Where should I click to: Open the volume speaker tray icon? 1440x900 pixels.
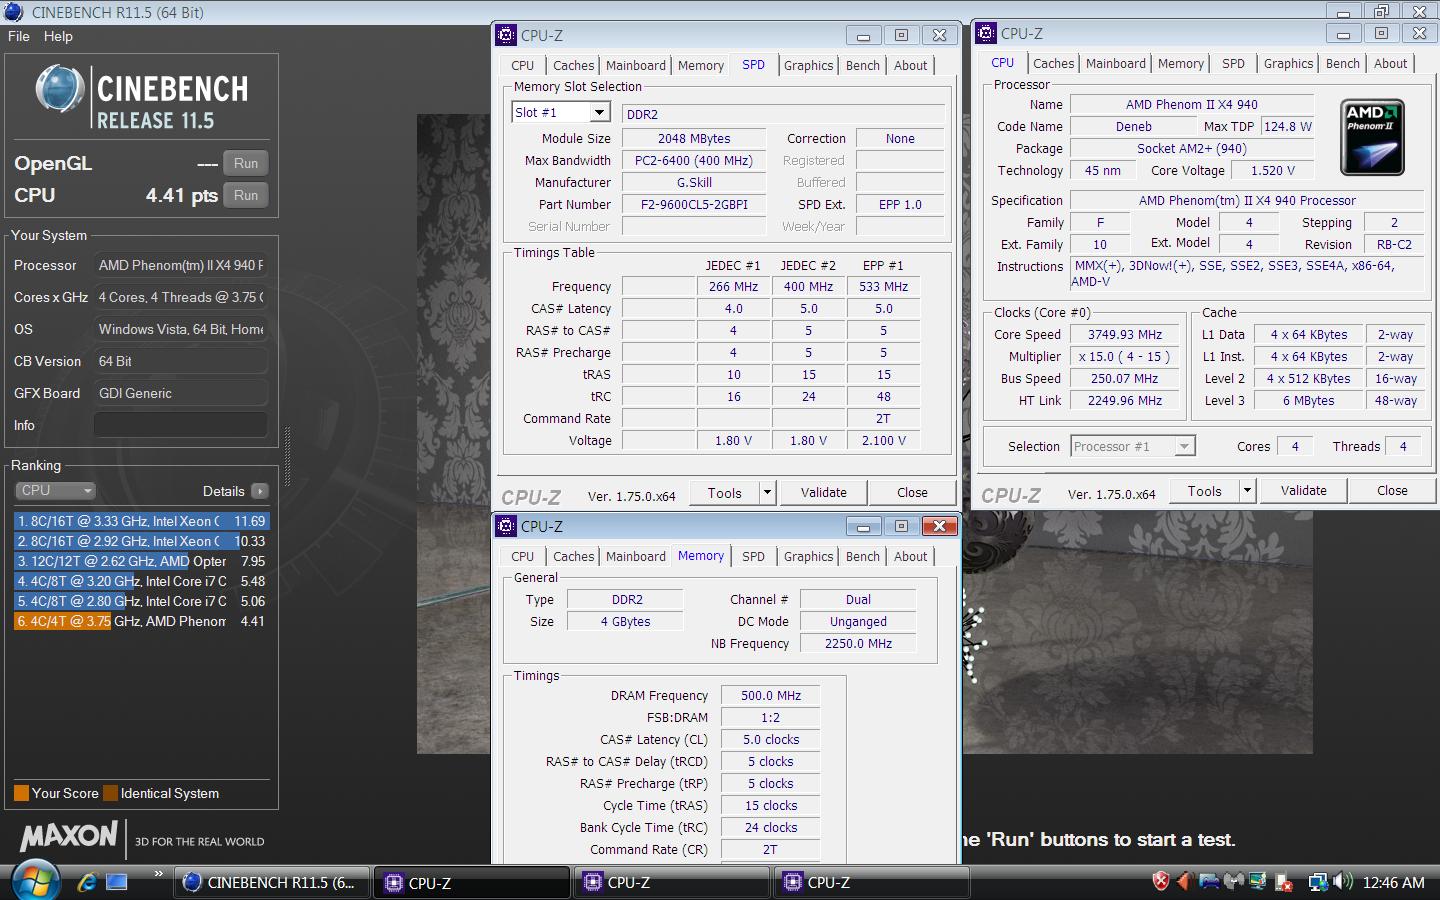pos(1343,882)
